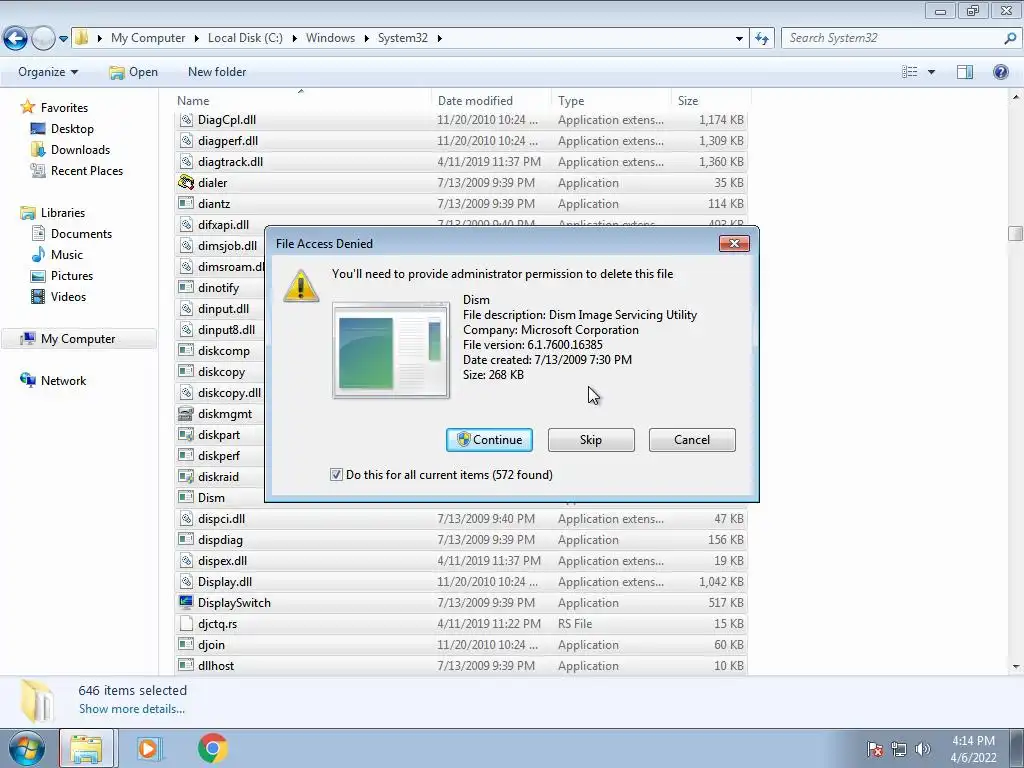
Task: Toggle the preview pane icon
Action: point(965,72)
